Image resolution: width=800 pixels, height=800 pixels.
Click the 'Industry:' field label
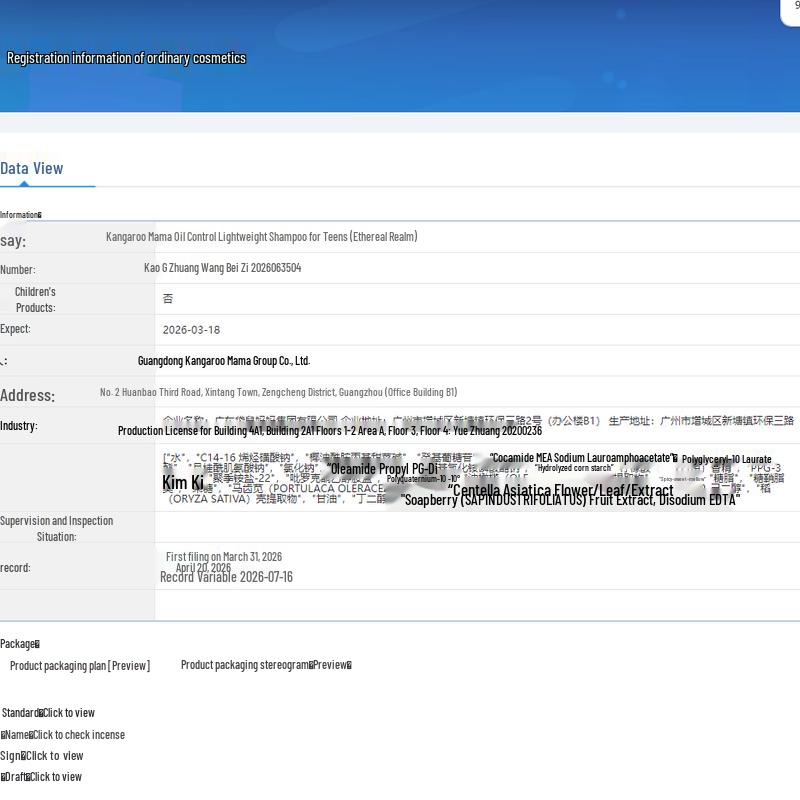(19, 426)
